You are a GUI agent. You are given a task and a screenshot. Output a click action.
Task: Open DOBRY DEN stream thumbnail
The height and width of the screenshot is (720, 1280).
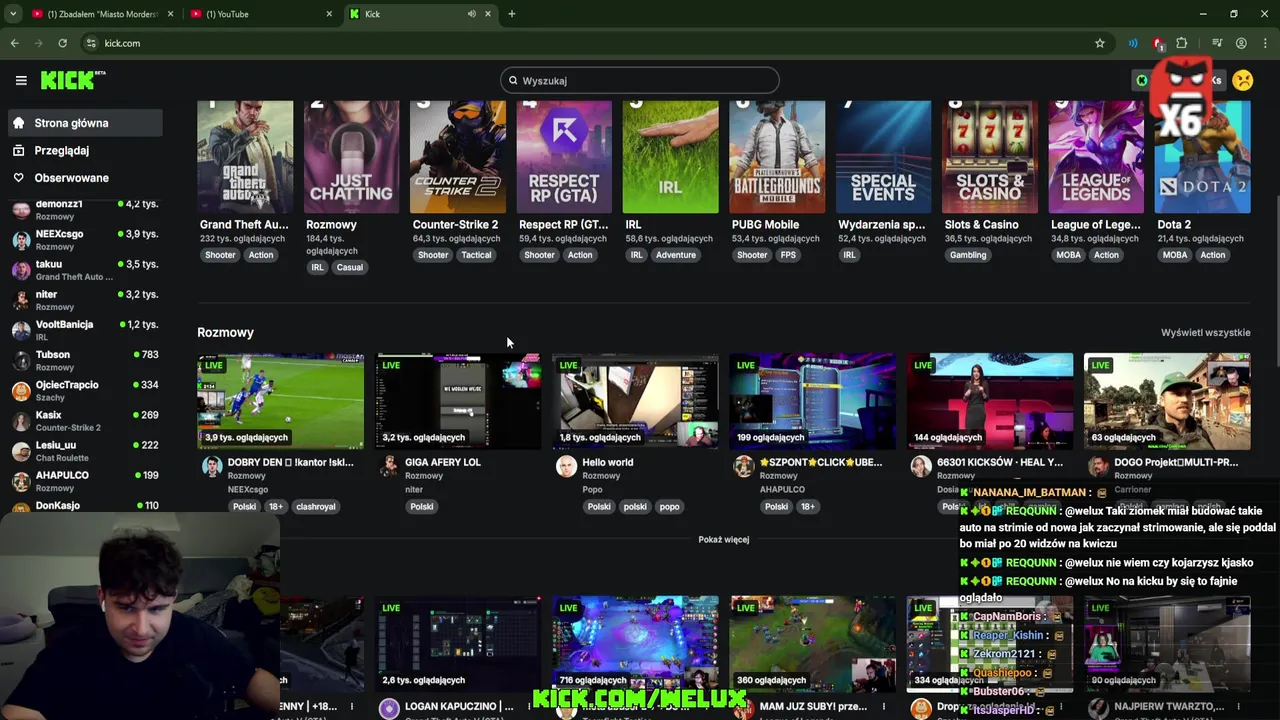[281, 401]
